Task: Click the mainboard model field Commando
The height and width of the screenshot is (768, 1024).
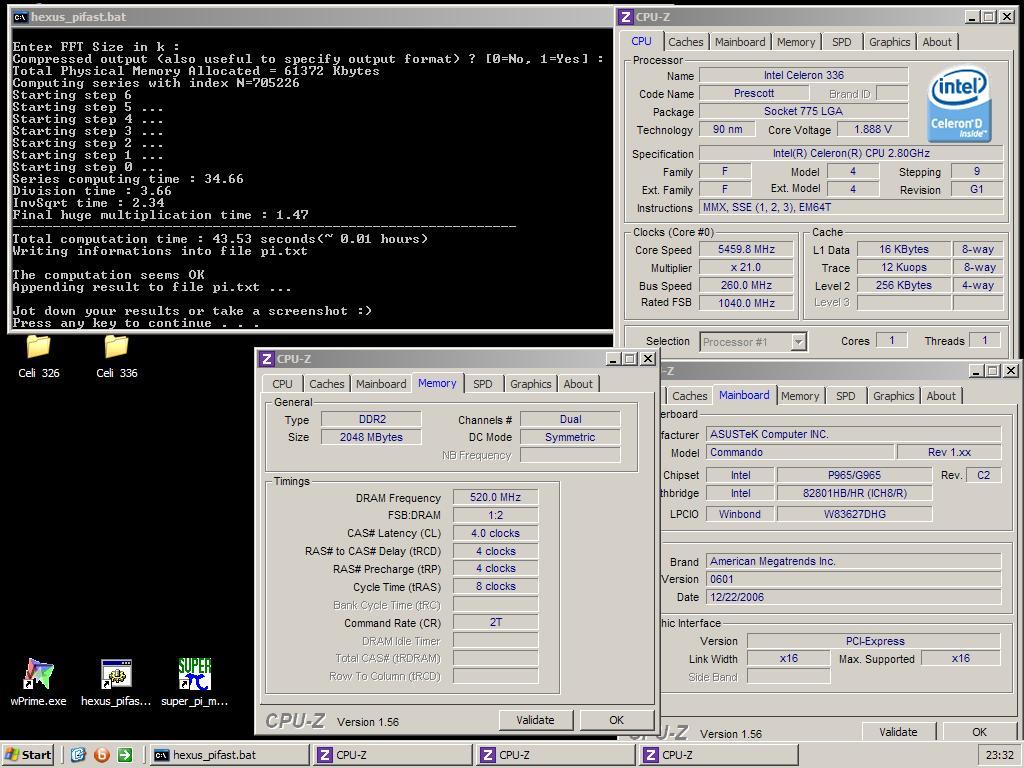Action: pos(800,452)
